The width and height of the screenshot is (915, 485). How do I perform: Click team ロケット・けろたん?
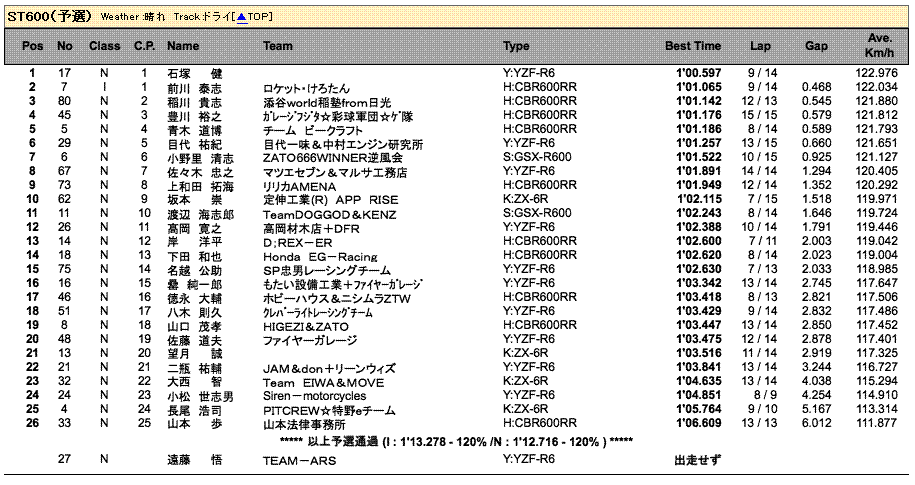click(x=306, y=88)
